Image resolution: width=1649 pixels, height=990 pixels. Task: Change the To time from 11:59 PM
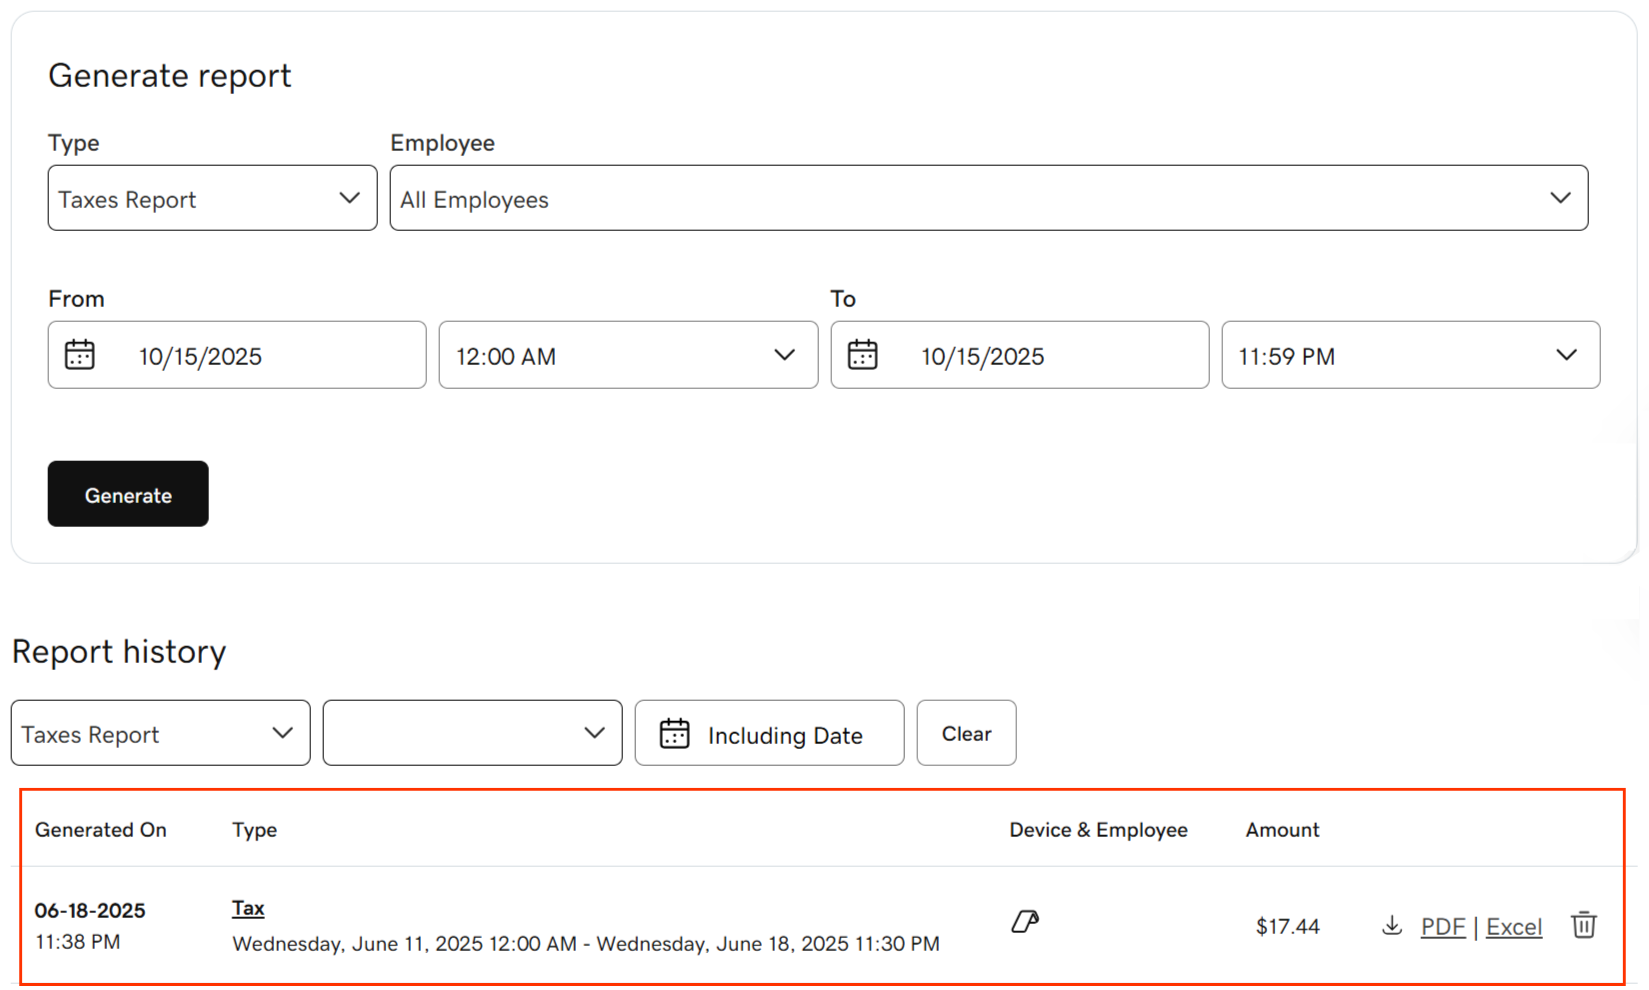(x=1410, y=355)
